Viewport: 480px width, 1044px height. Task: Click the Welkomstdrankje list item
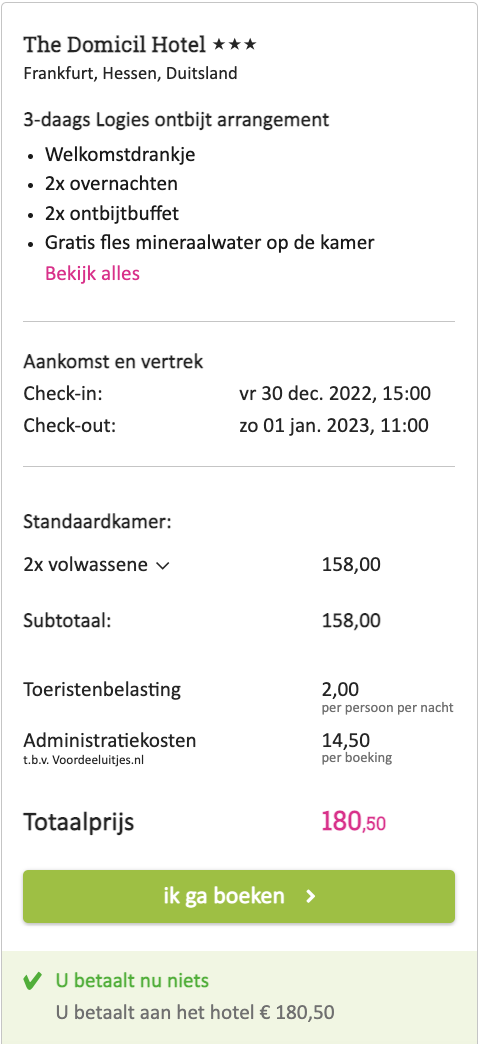(x=120, y=155)
